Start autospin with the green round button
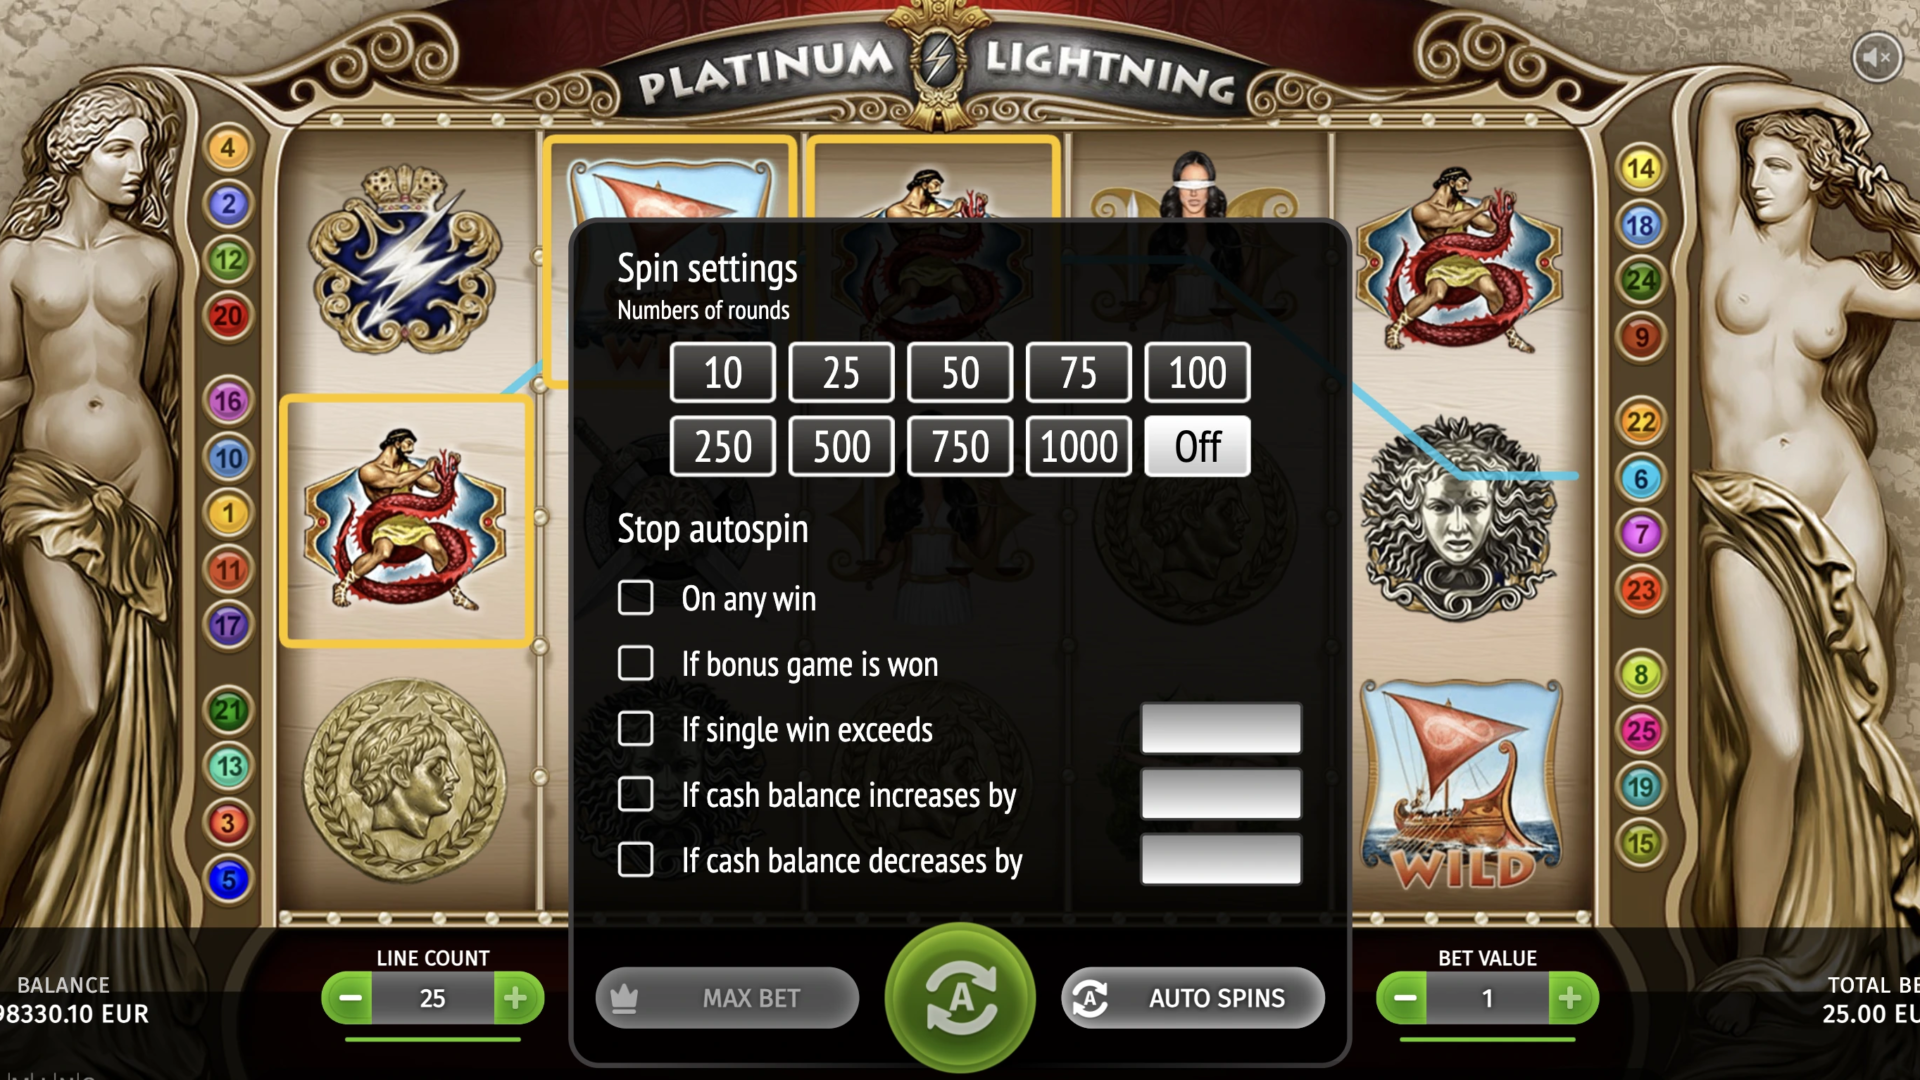 (x=960, y=997)
